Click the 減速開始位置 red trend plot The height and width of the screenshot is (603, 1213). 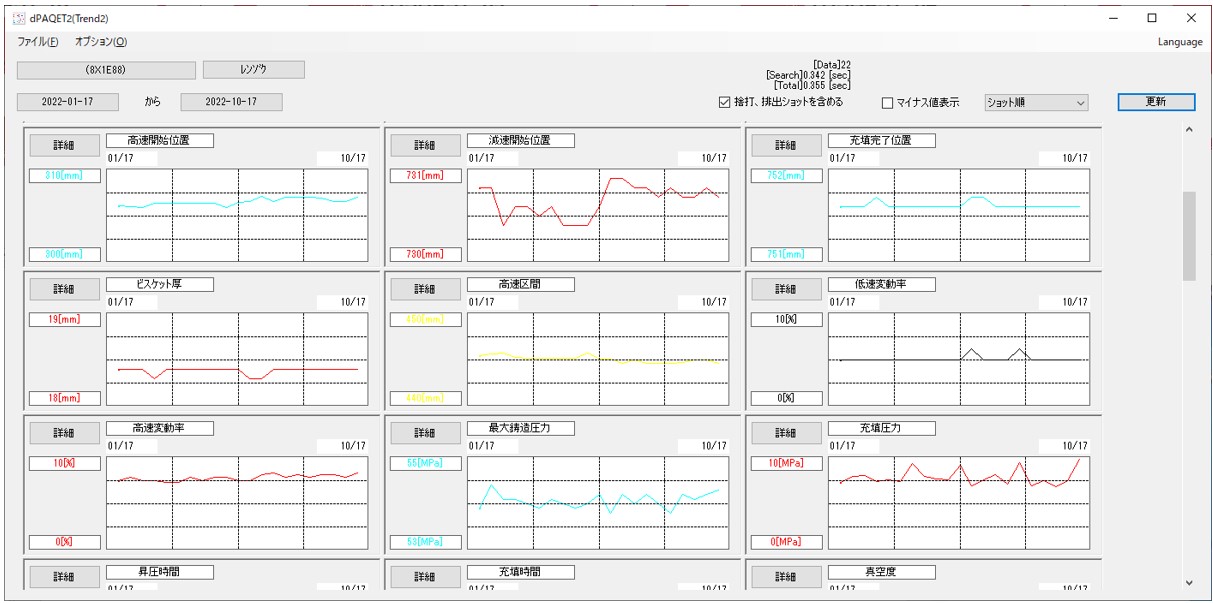pos(598,215)
